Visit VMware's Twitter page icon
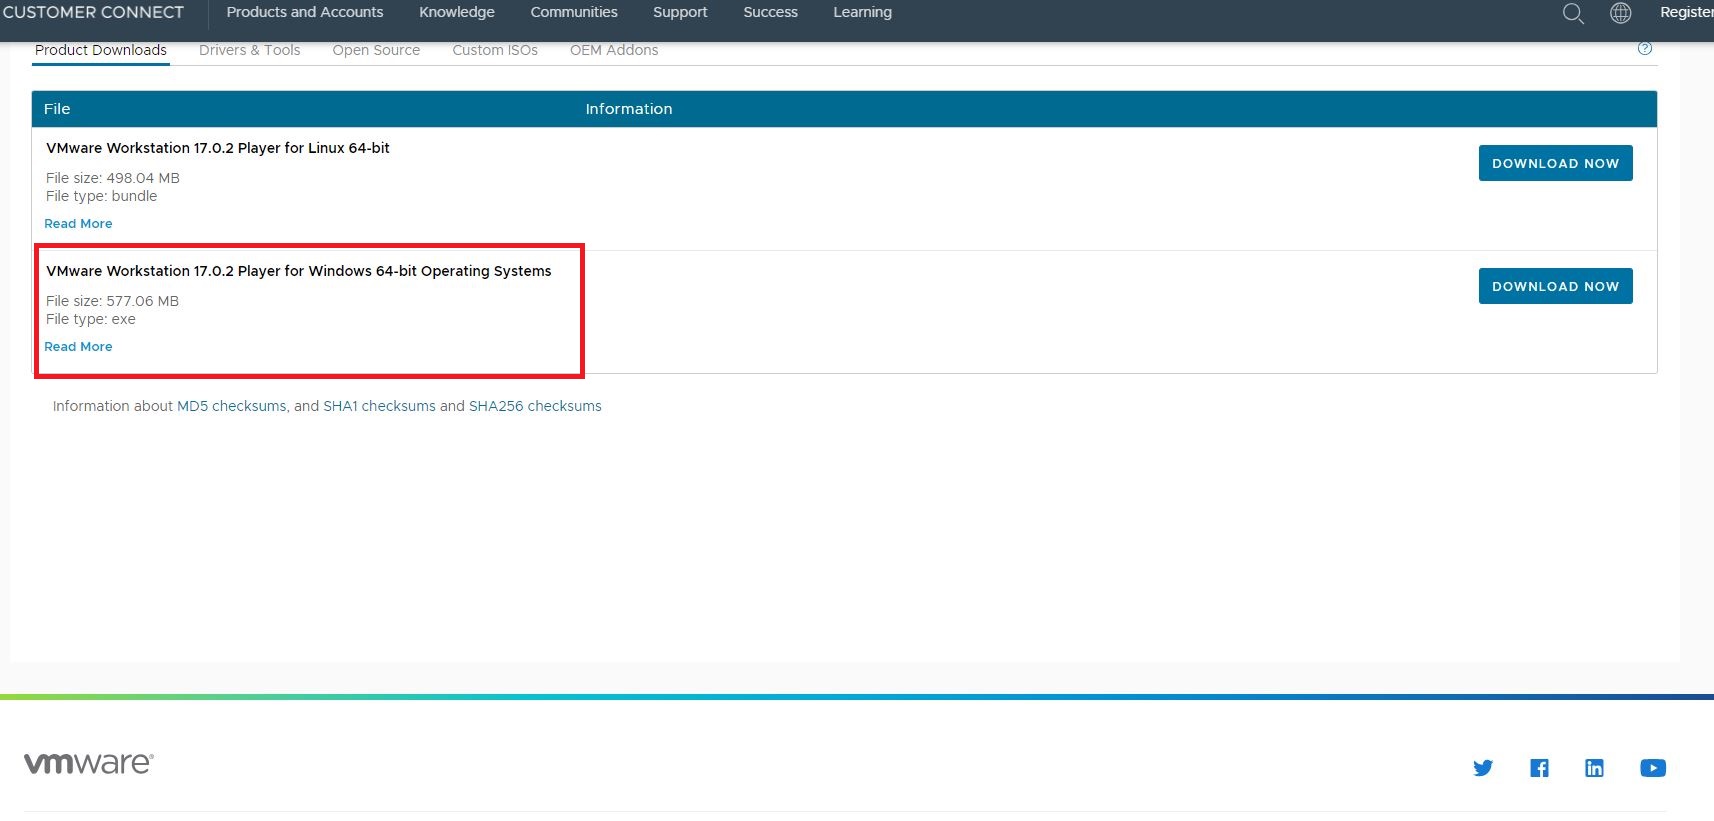 [x=1483, y=768]
